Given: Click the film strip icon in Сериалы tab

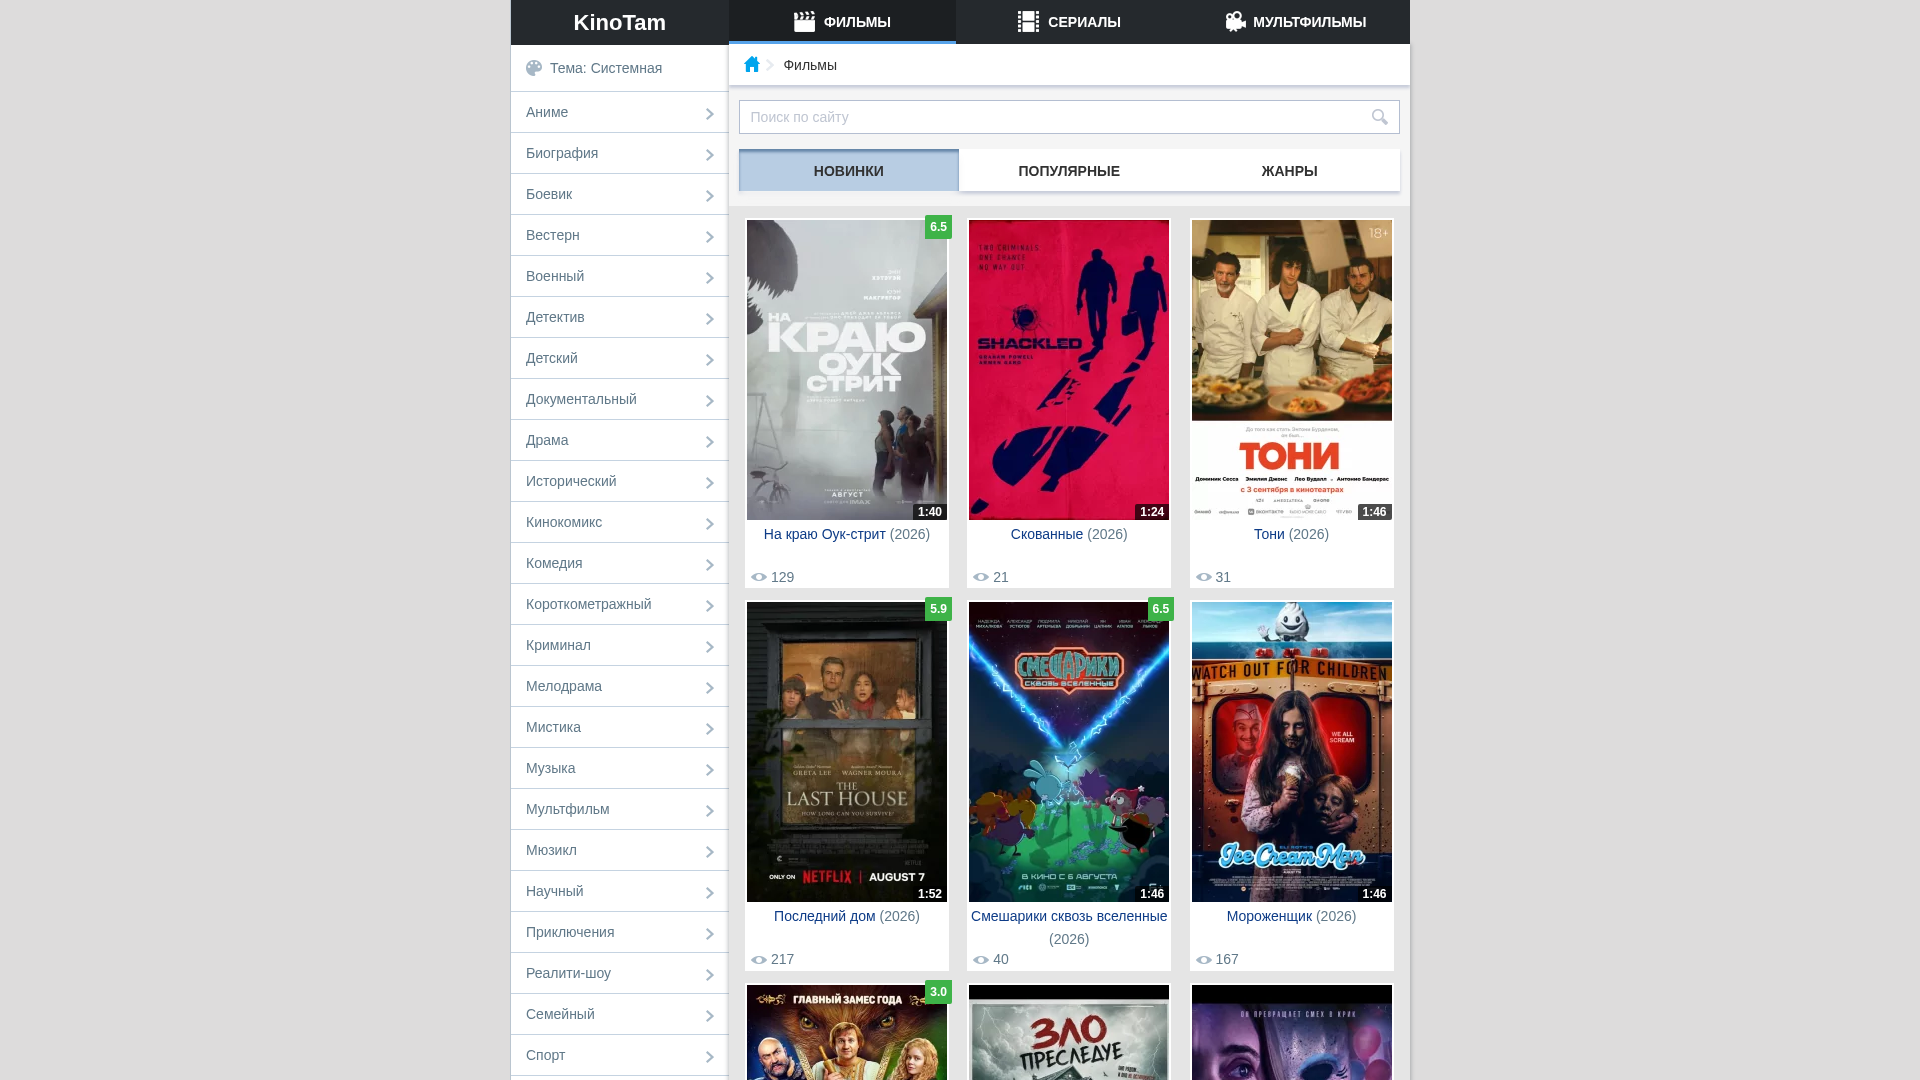Looking at the screenshot, I should coord(1028,21).
